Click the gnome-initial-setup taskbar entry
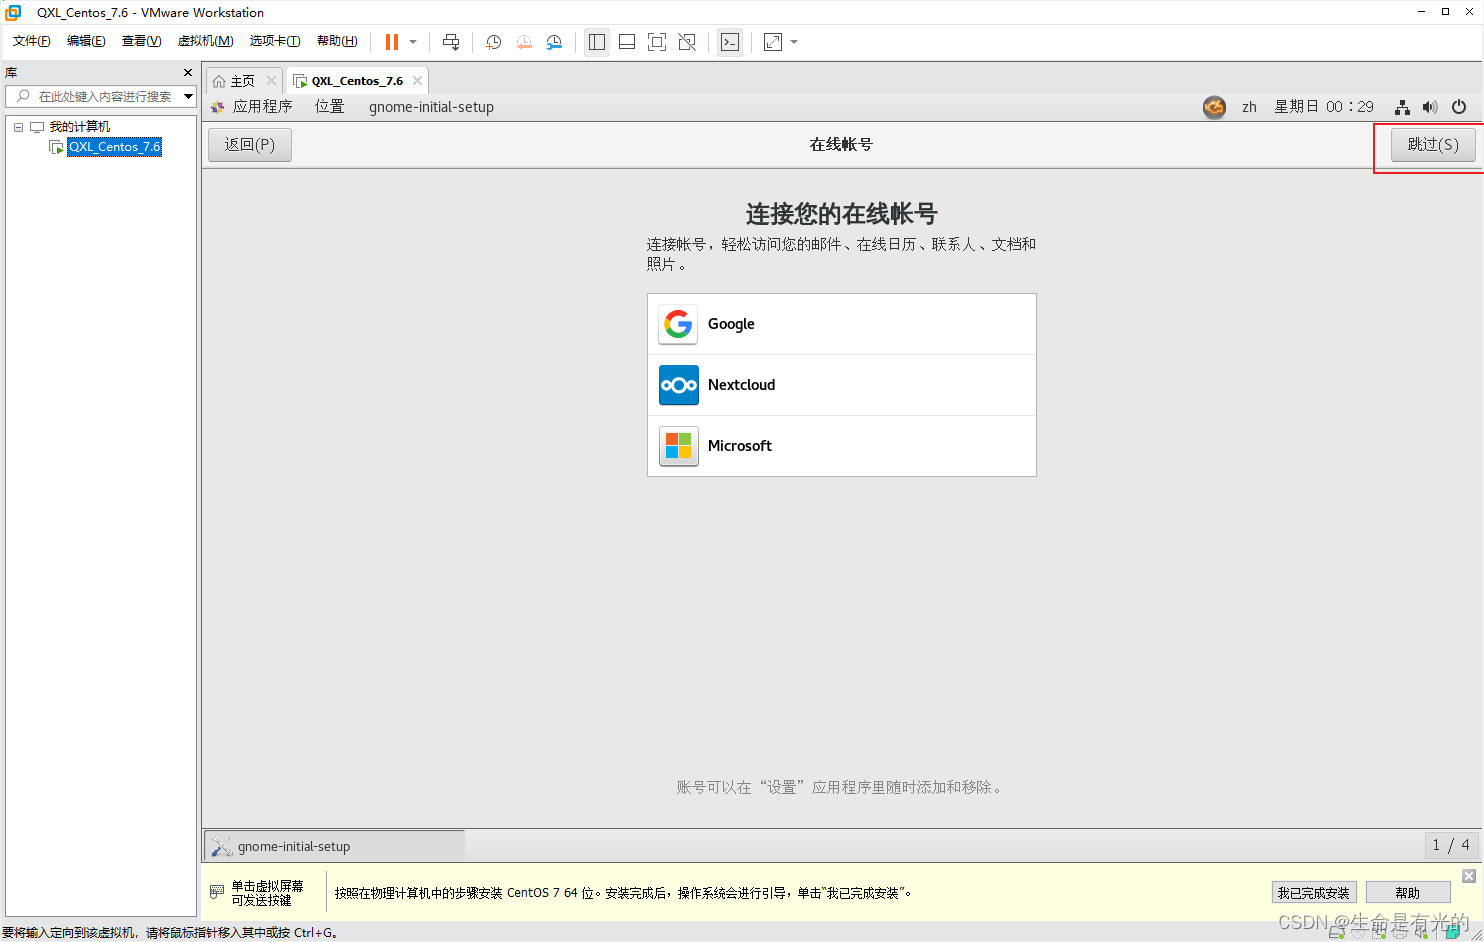 point(335,846)
